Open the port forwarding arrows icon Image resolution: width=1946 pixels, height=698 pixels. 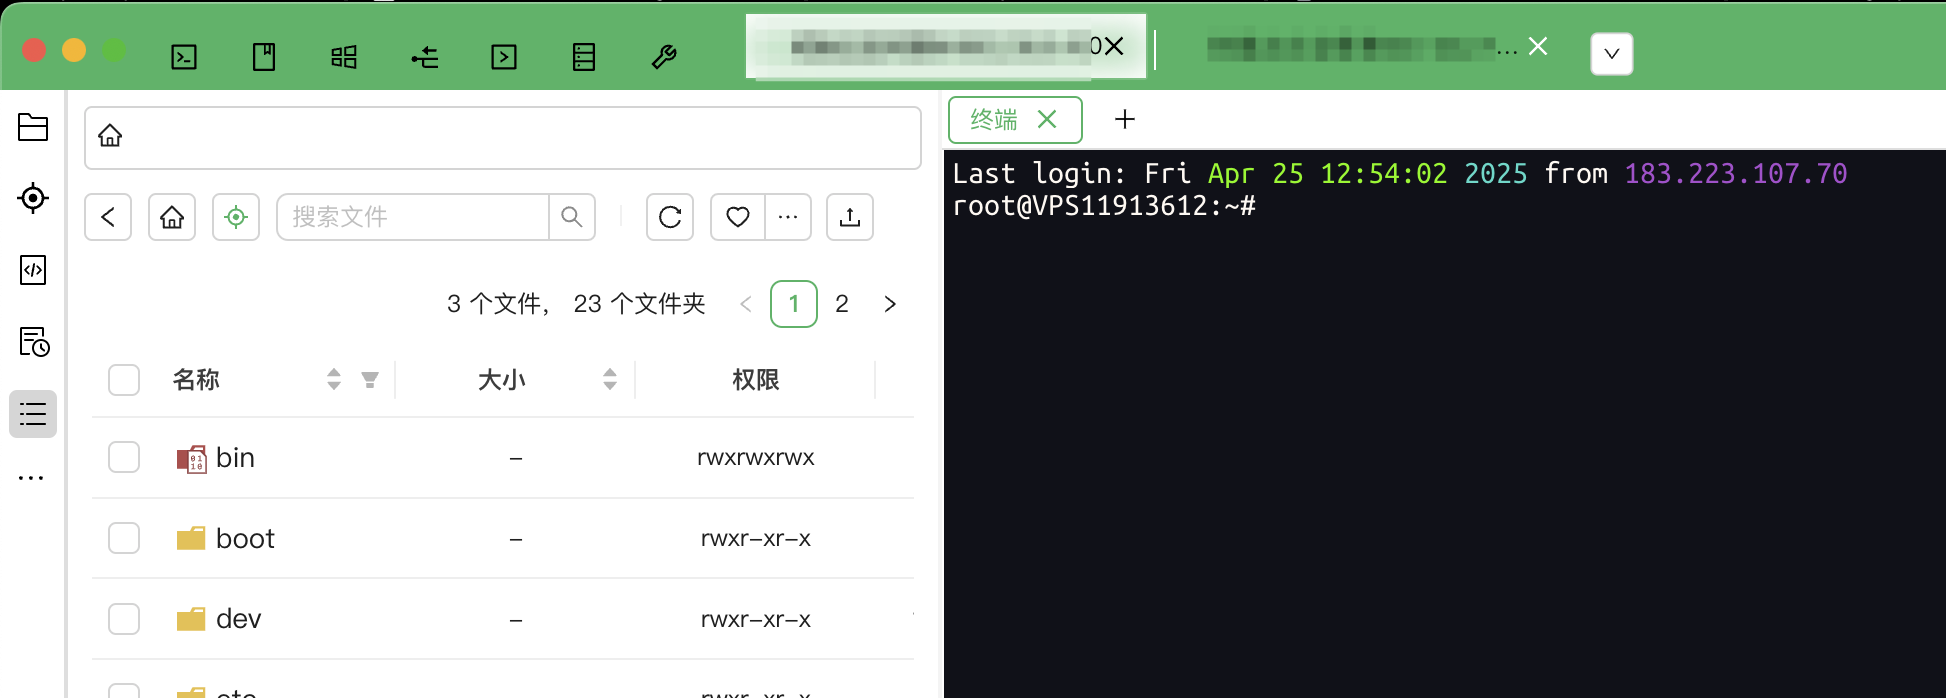click(x=425, y=57)
